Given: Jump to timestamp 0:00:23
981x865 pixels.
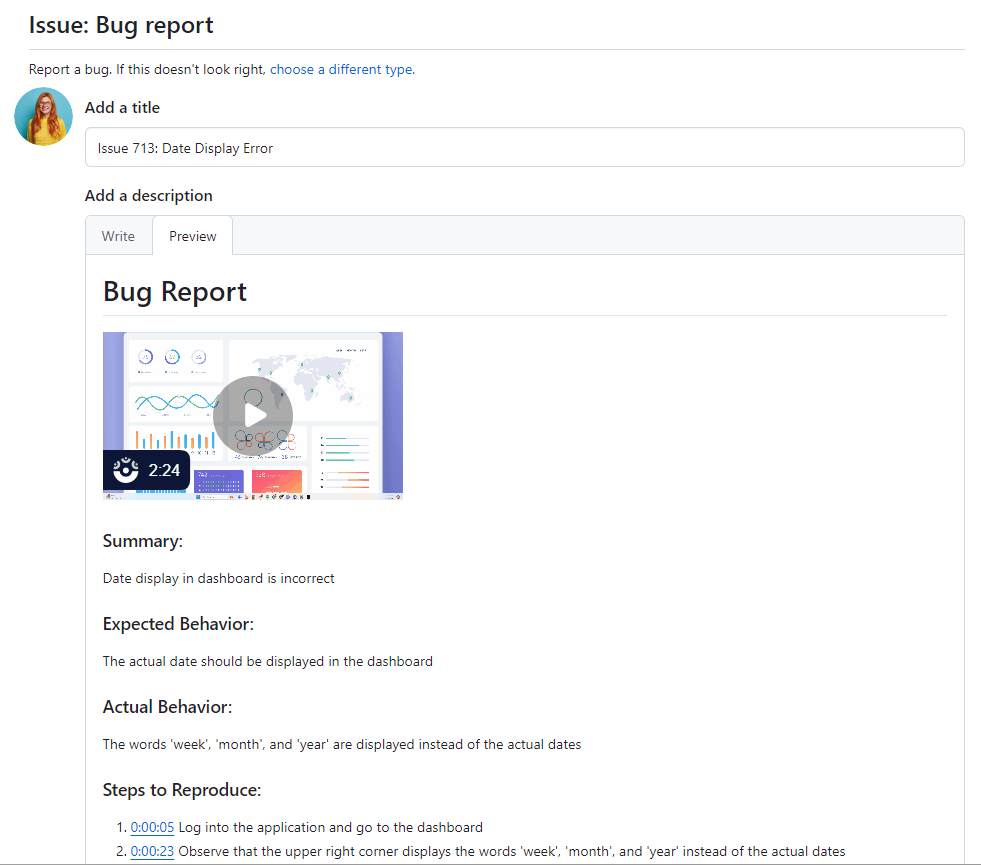Looking at the screenshot, I should click(x=152, y=851).
